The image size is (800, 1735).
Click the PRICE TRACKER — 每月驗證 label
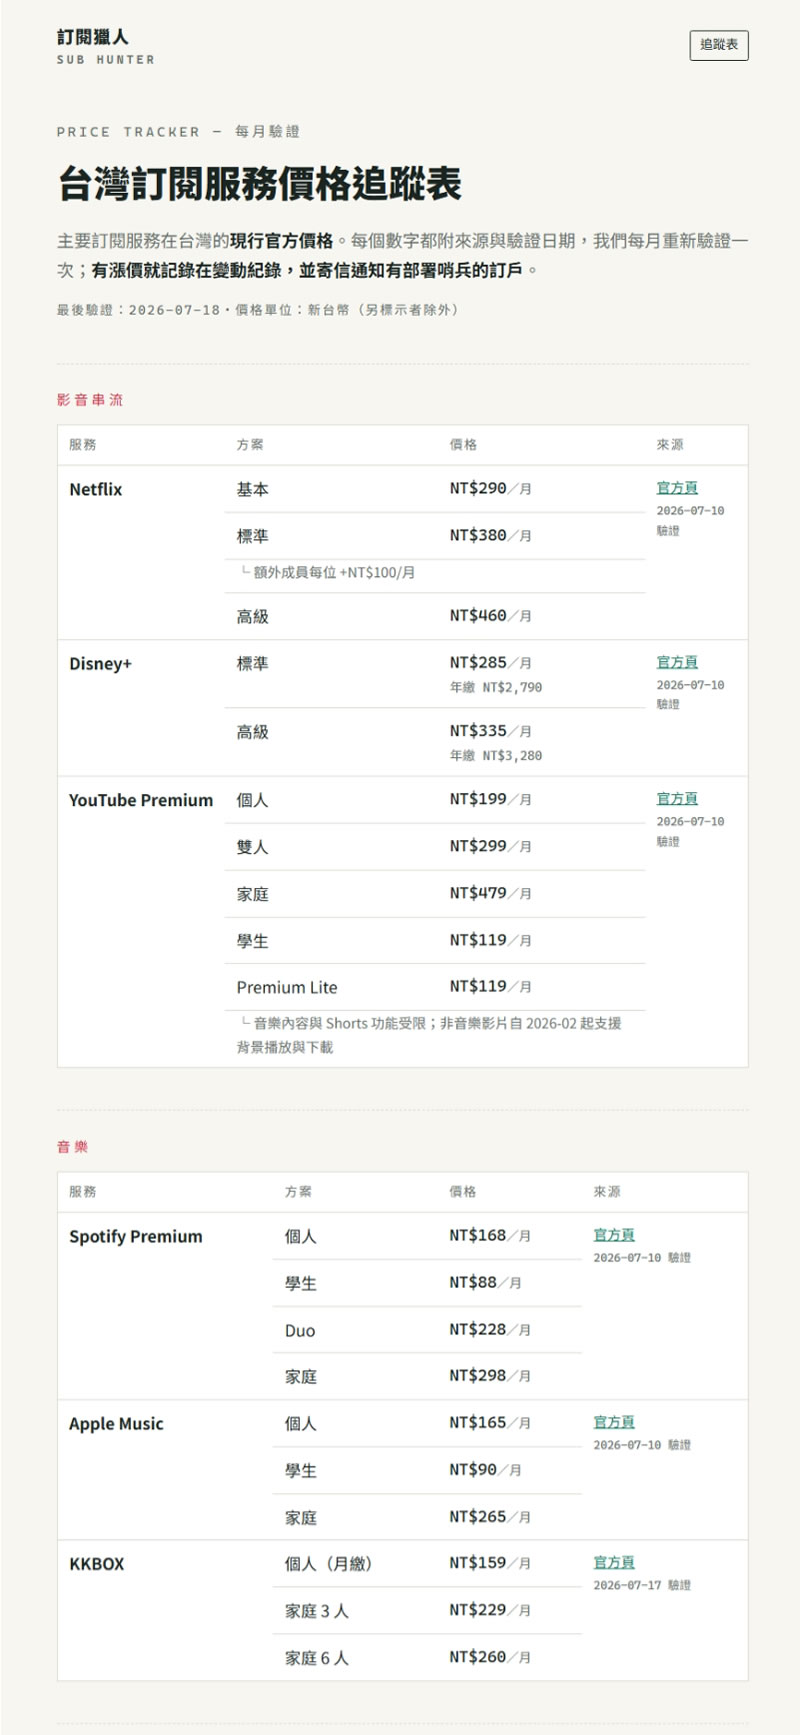[178, 132]
